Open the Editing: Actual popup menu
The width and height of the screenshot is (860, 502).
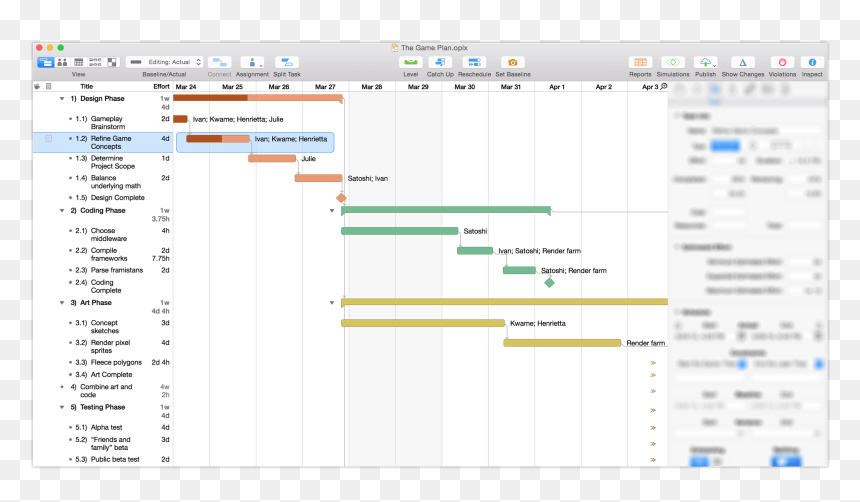165,62
